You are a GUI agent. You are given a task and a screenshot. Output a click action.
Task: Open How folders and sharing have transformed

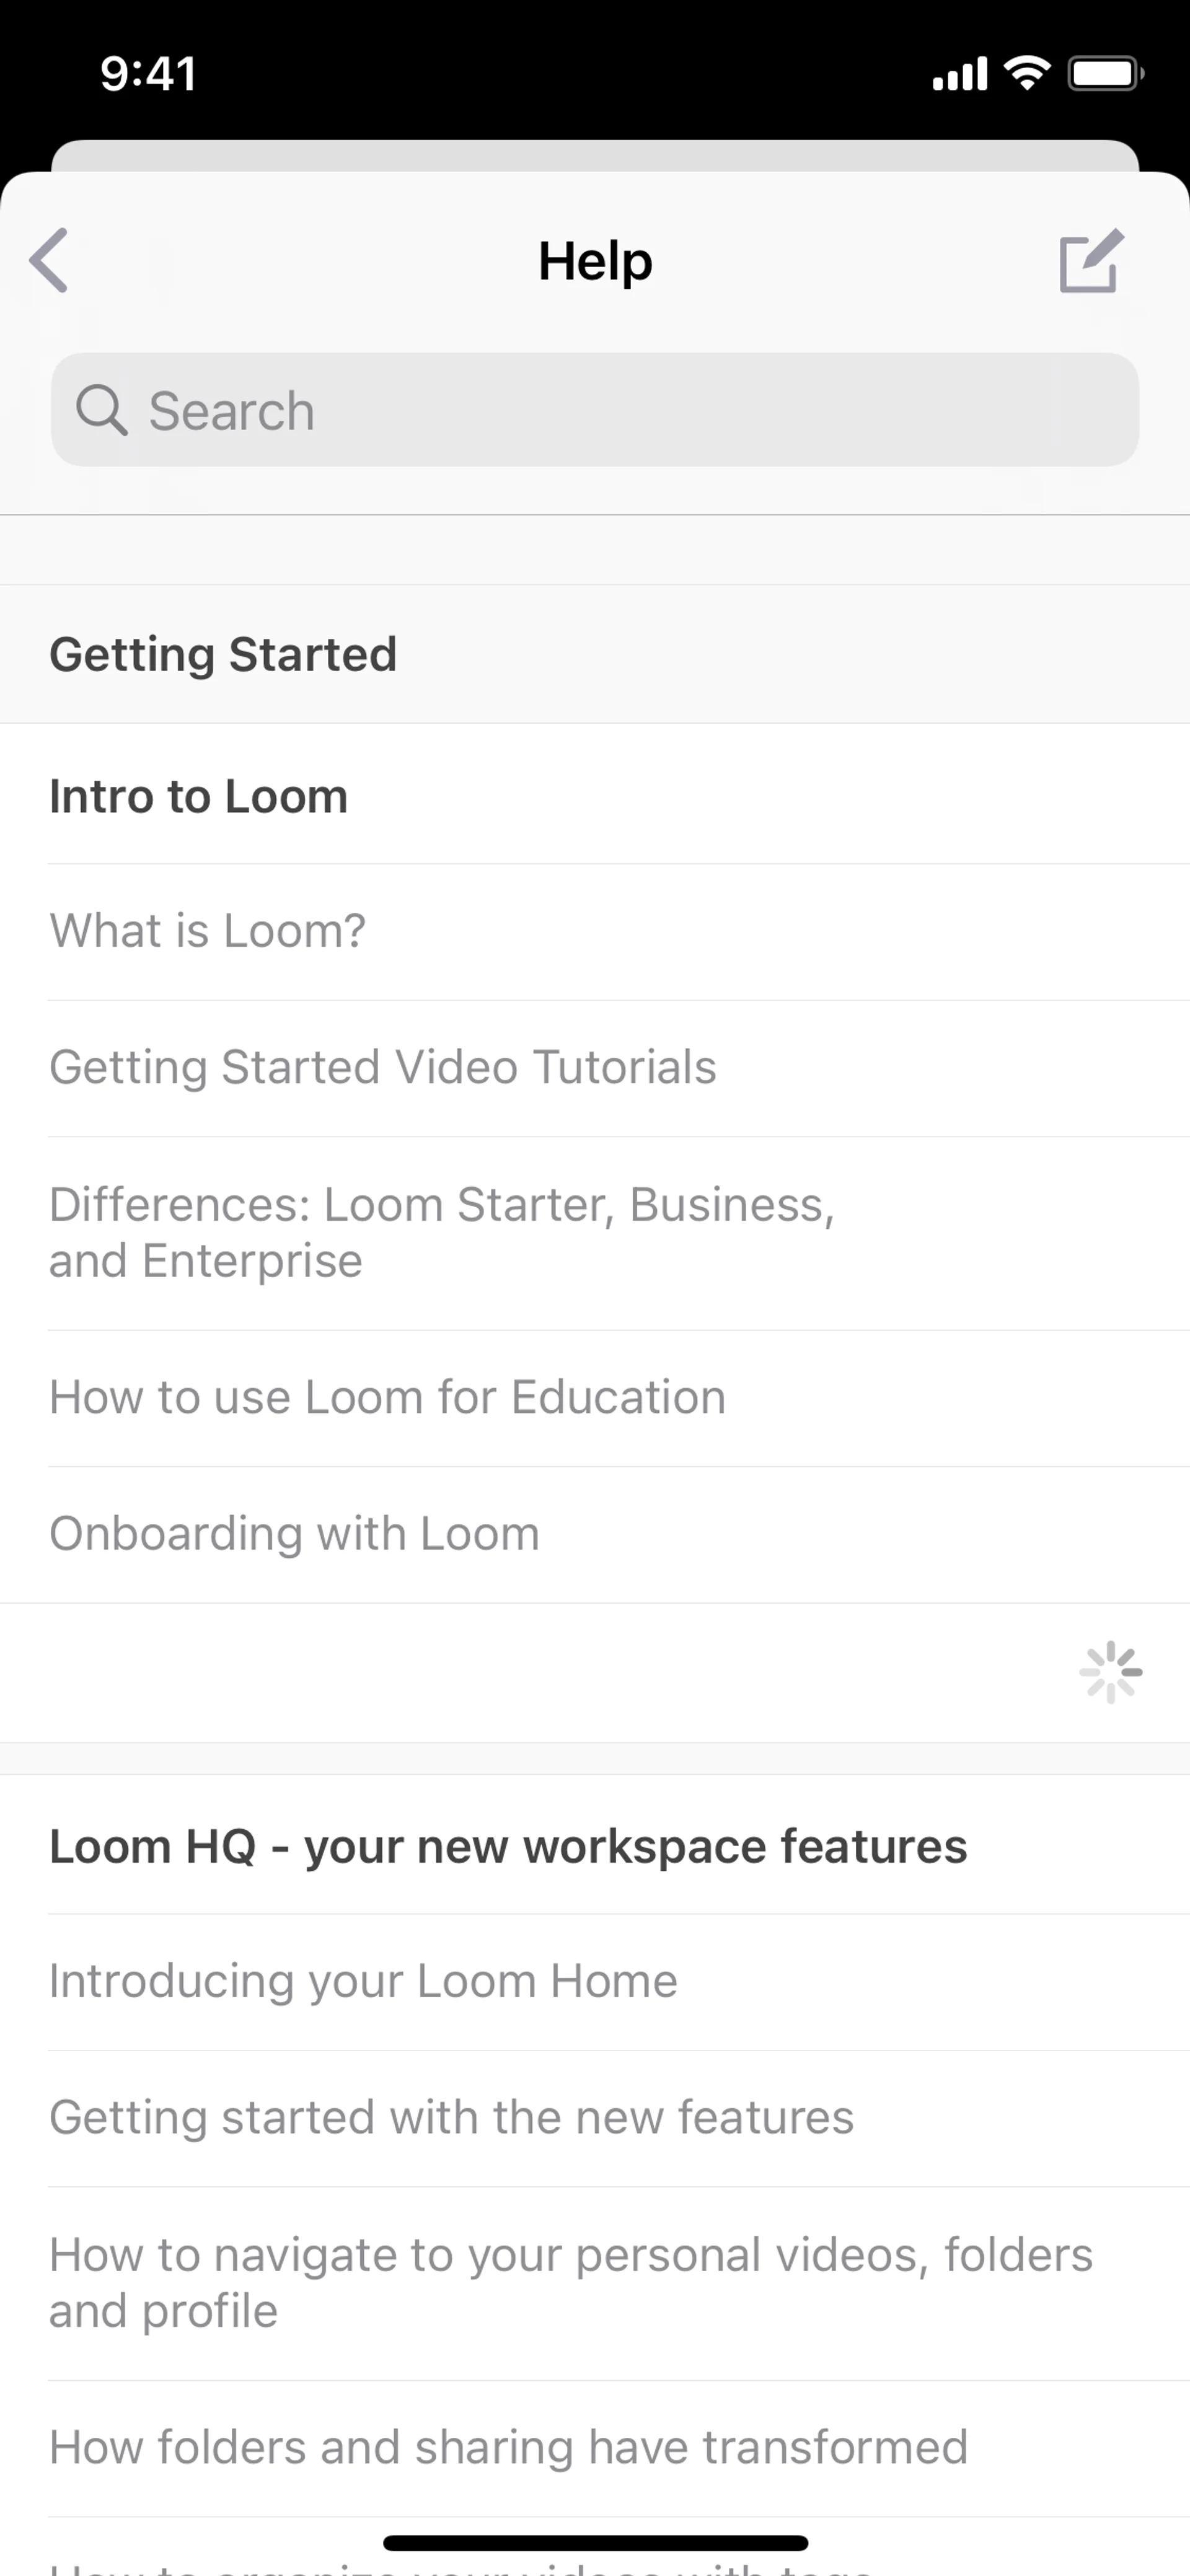click(509, 2447)
